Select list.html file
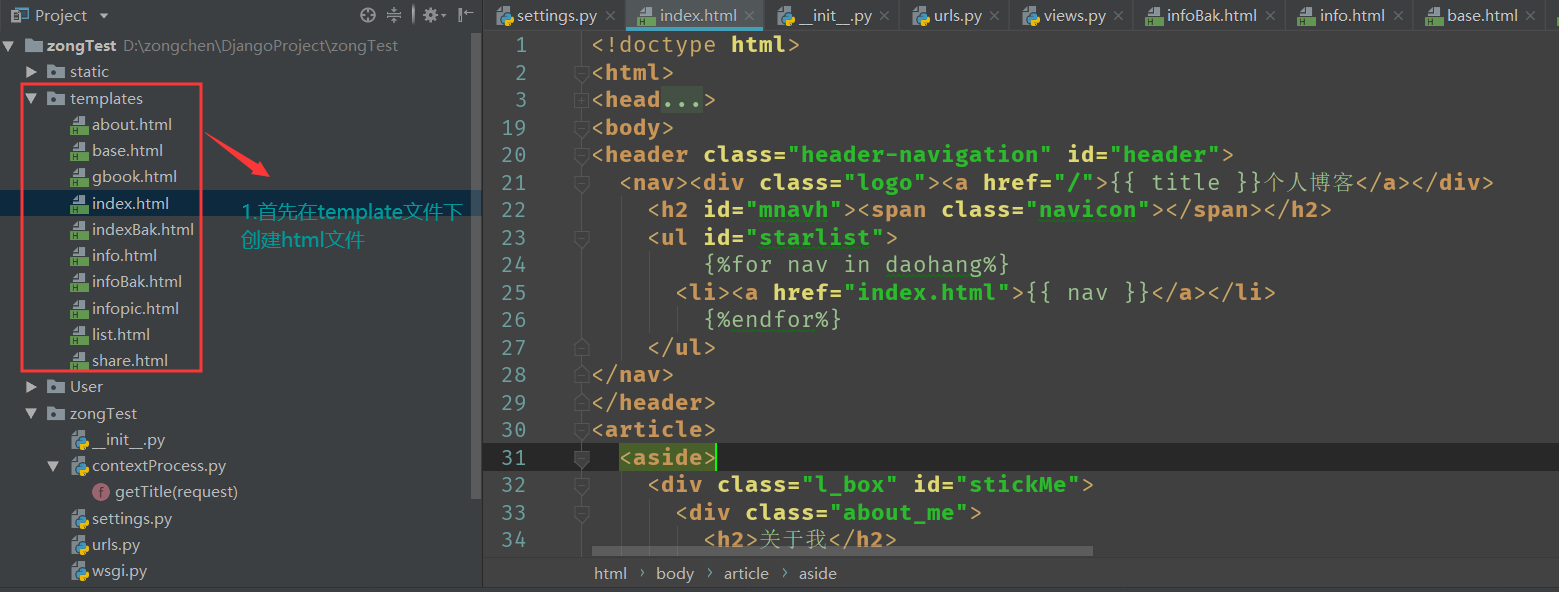Screen dimensions: 1559x592 tap(120, 335)
